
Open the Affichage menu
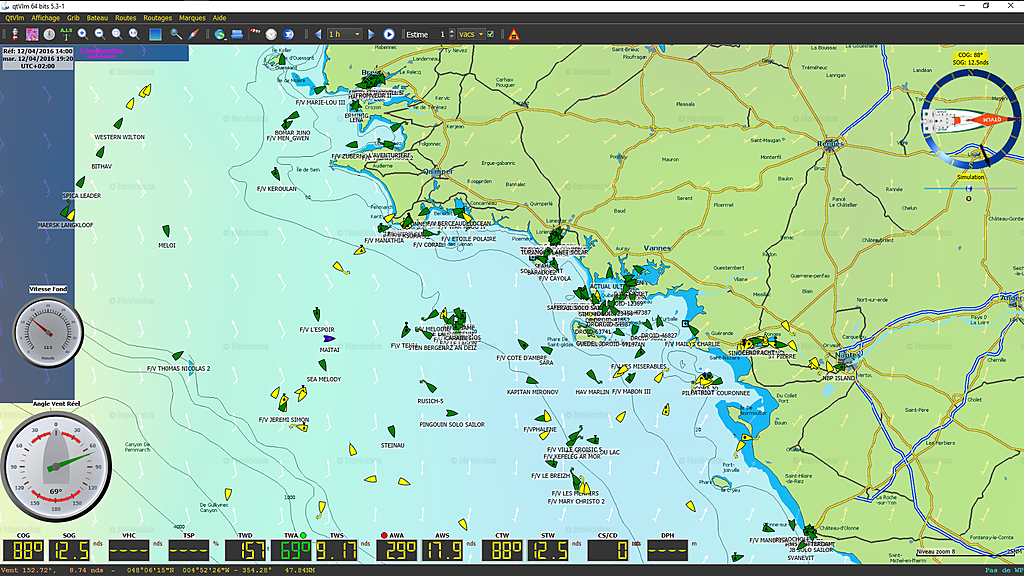tap(46, 18)
